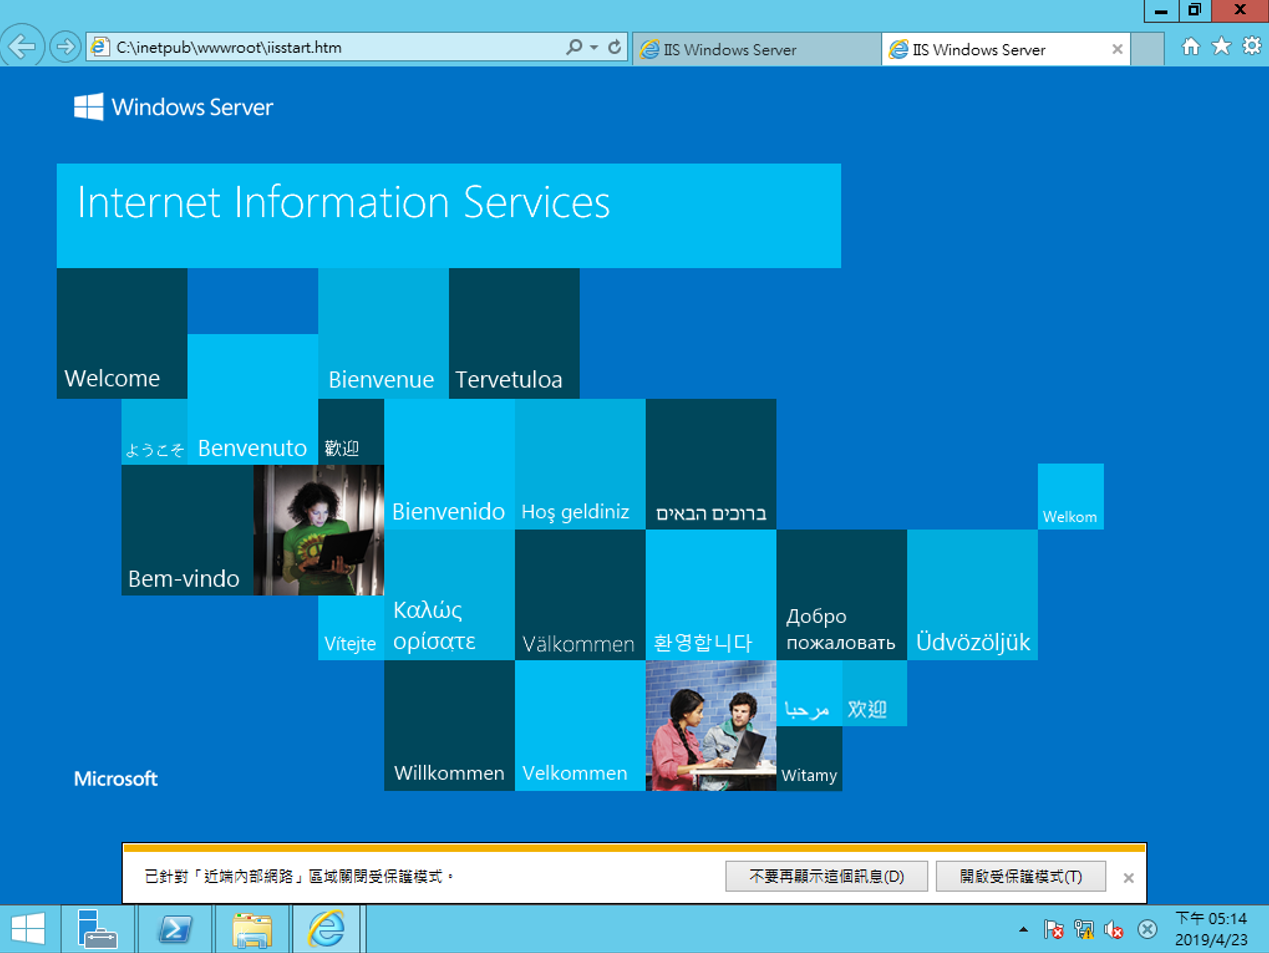Click the Välkommen tile
Viewport: 1269px width, 953px height.
click(x=580, y=595)
